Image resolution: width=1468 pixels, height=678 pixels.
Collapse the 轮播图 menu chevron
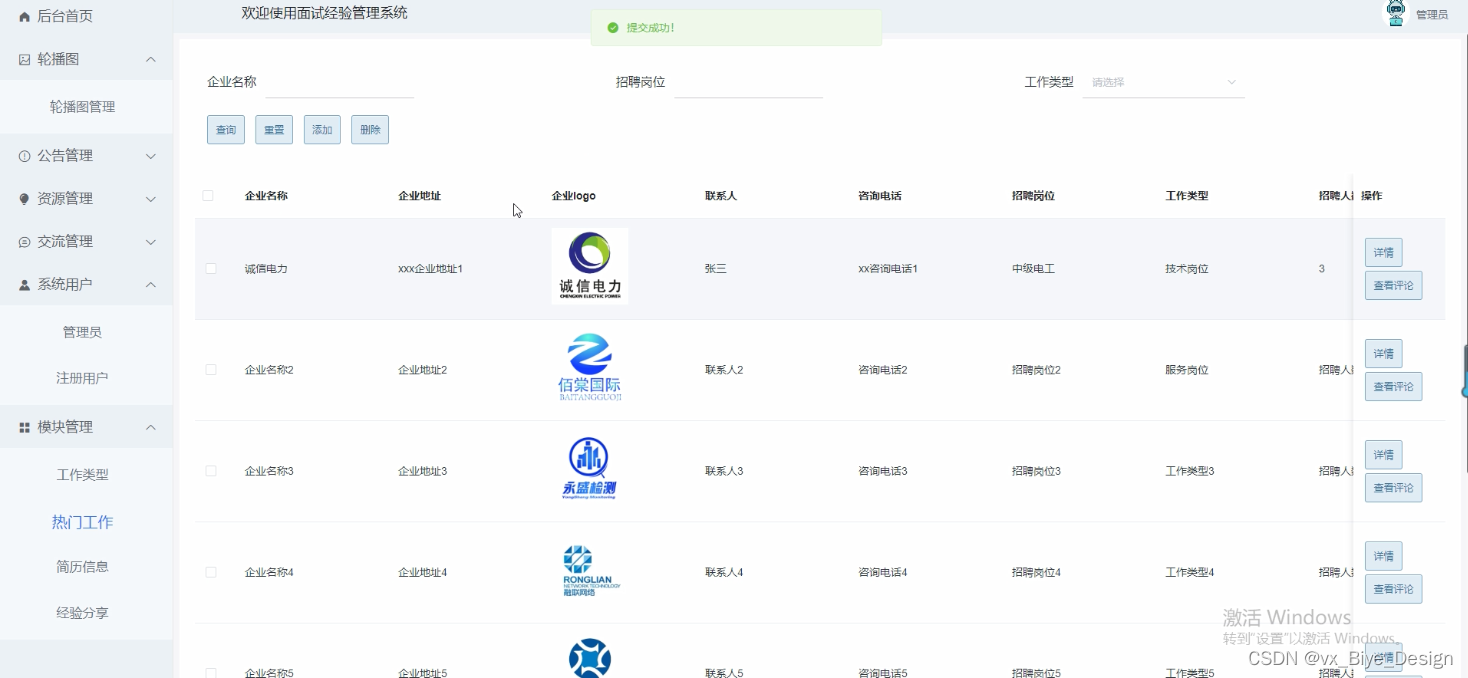point(151,60)
